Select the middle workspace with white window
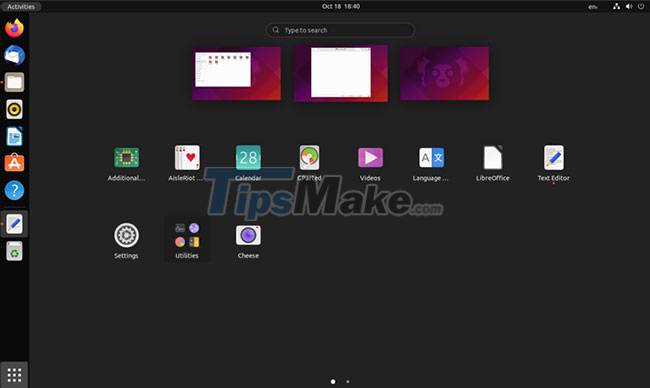The width and height of the screenshot is (650, 388). point(341,73)
